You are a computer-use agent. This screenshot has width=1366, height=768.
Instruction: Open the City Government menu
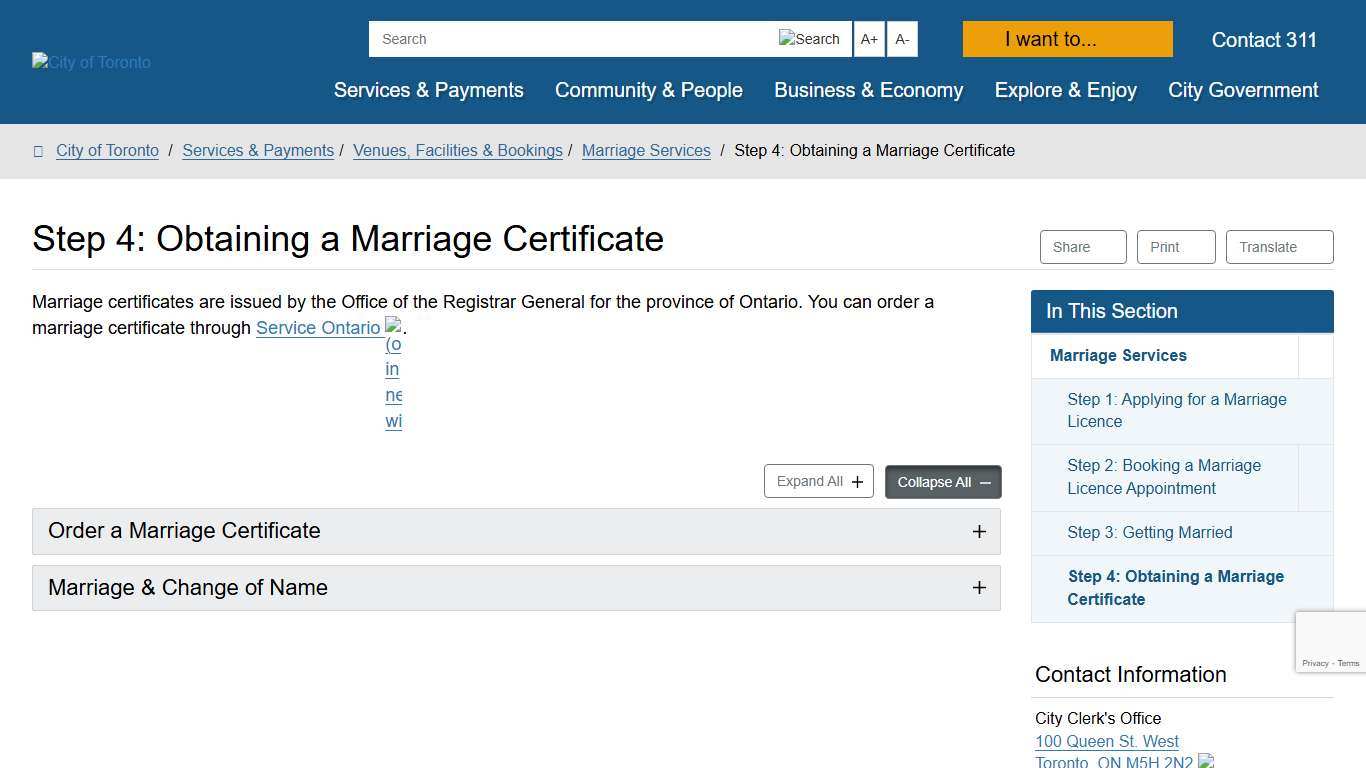(x=1242, y=90)
